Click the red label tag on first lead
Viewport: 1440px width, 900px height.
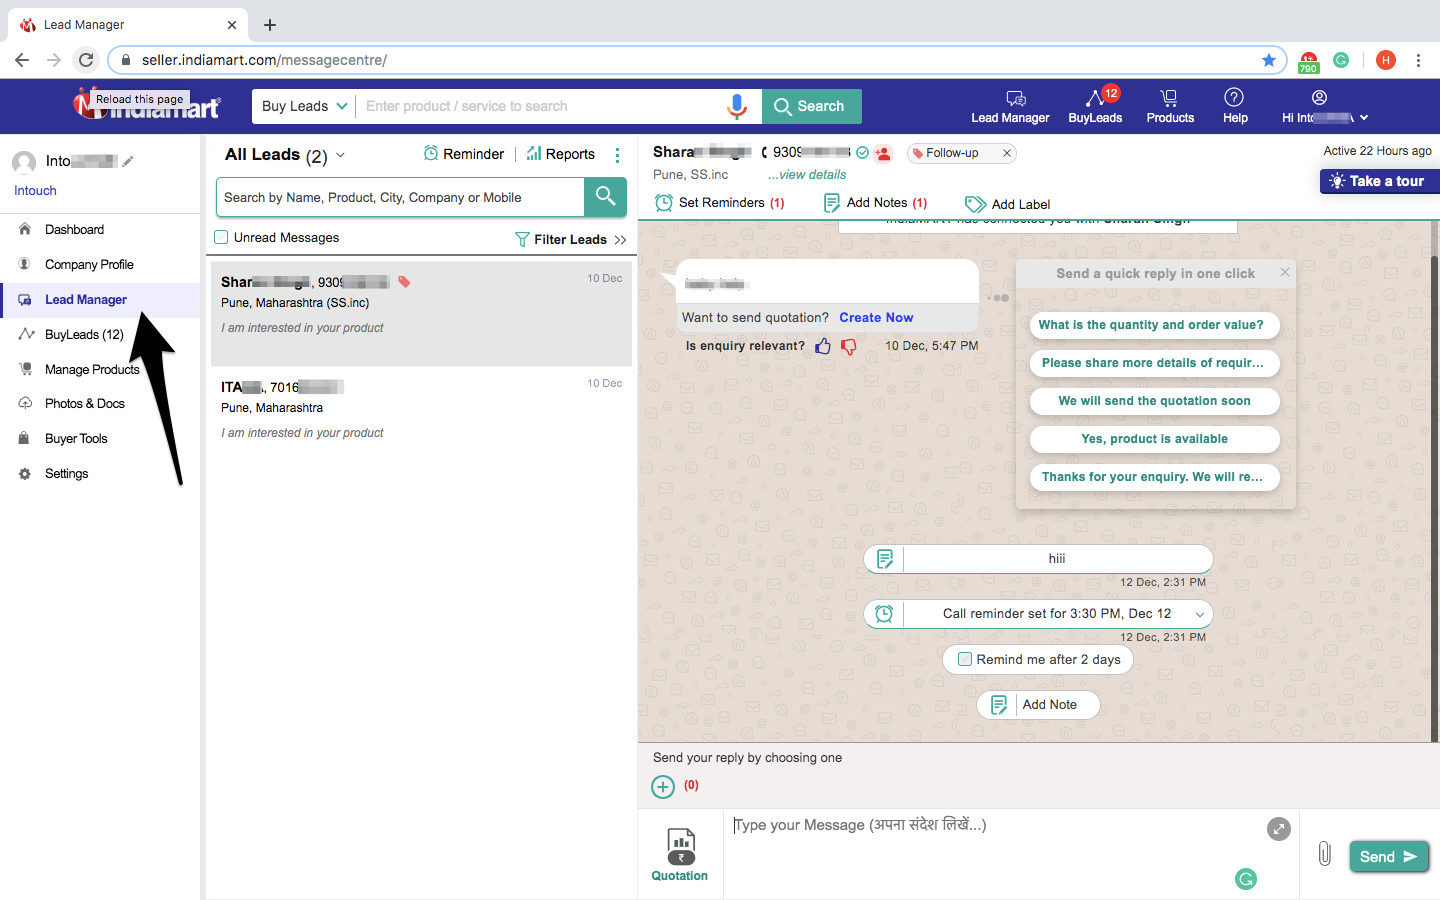404,282
